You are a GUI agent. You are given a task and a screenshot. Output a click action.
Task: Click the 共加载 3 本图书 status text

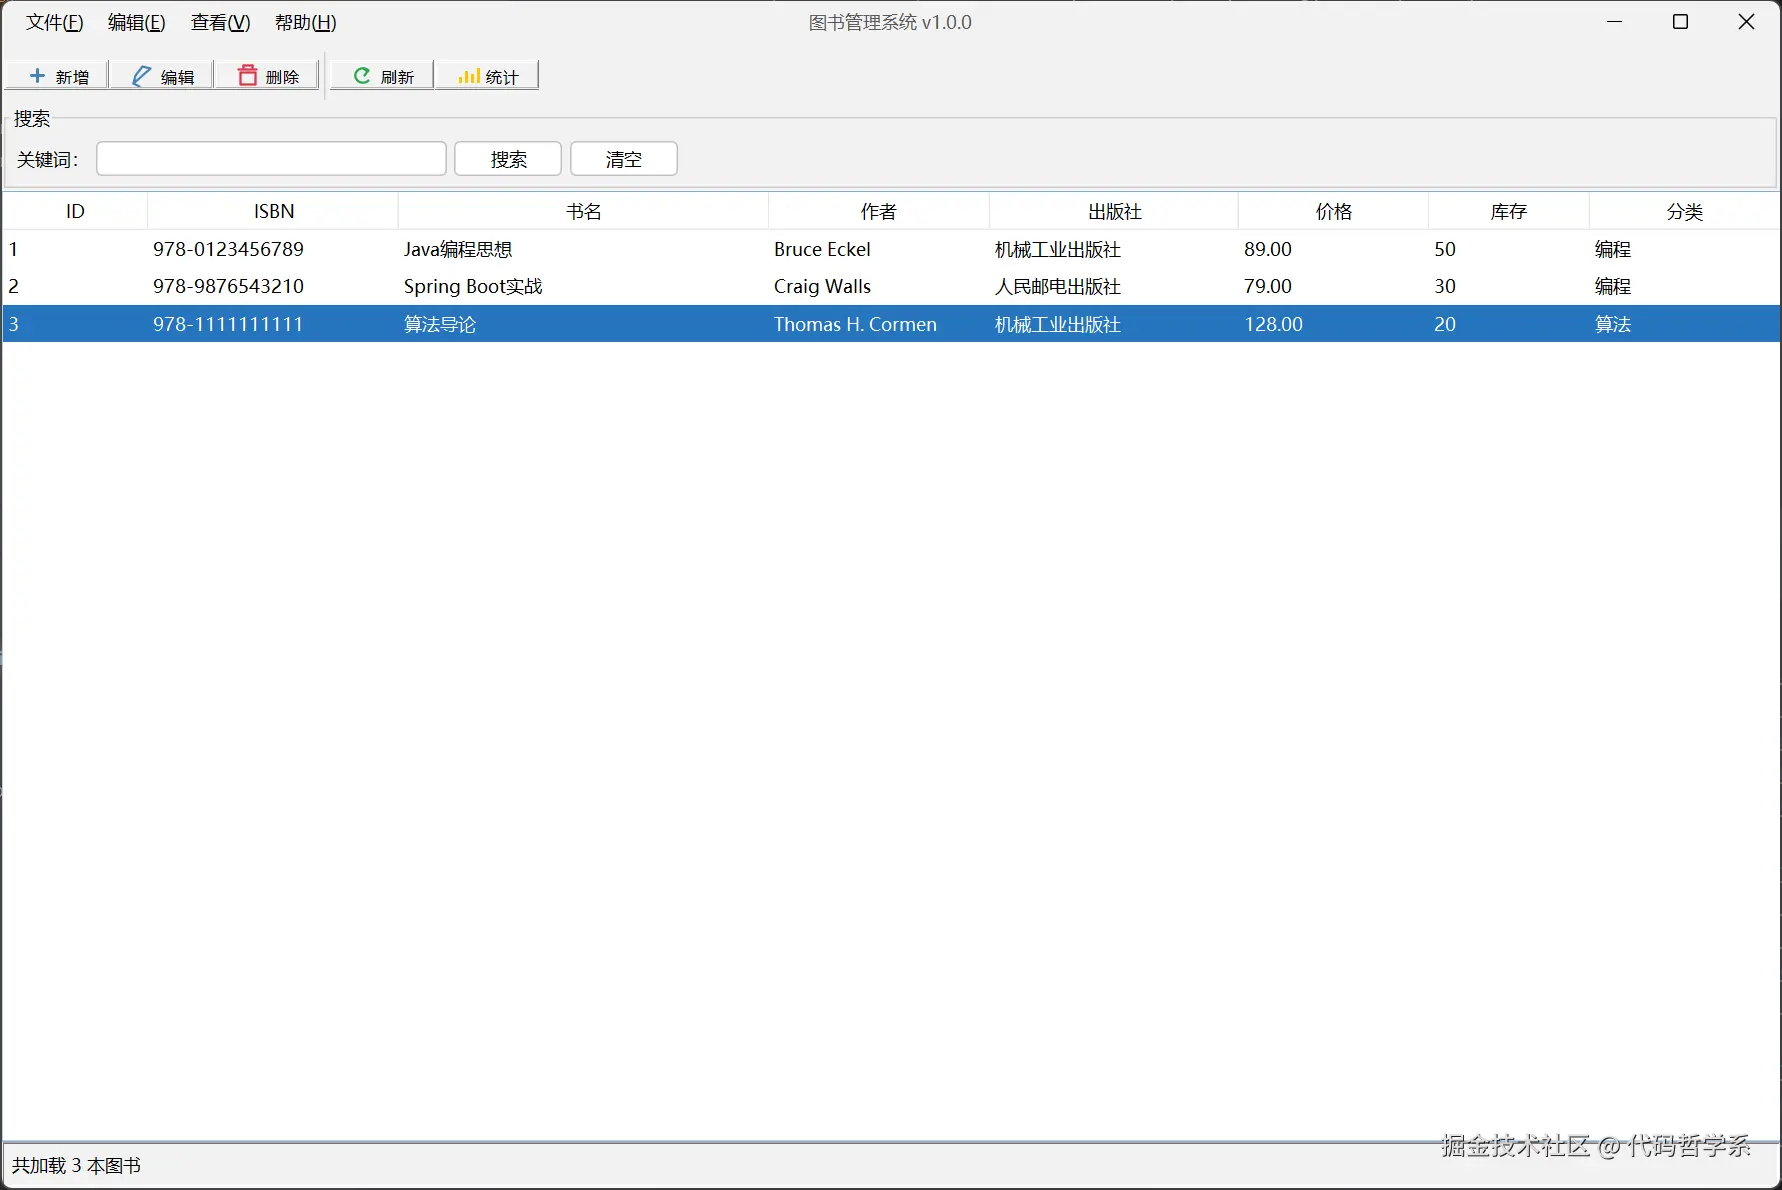pos(76,1166)
